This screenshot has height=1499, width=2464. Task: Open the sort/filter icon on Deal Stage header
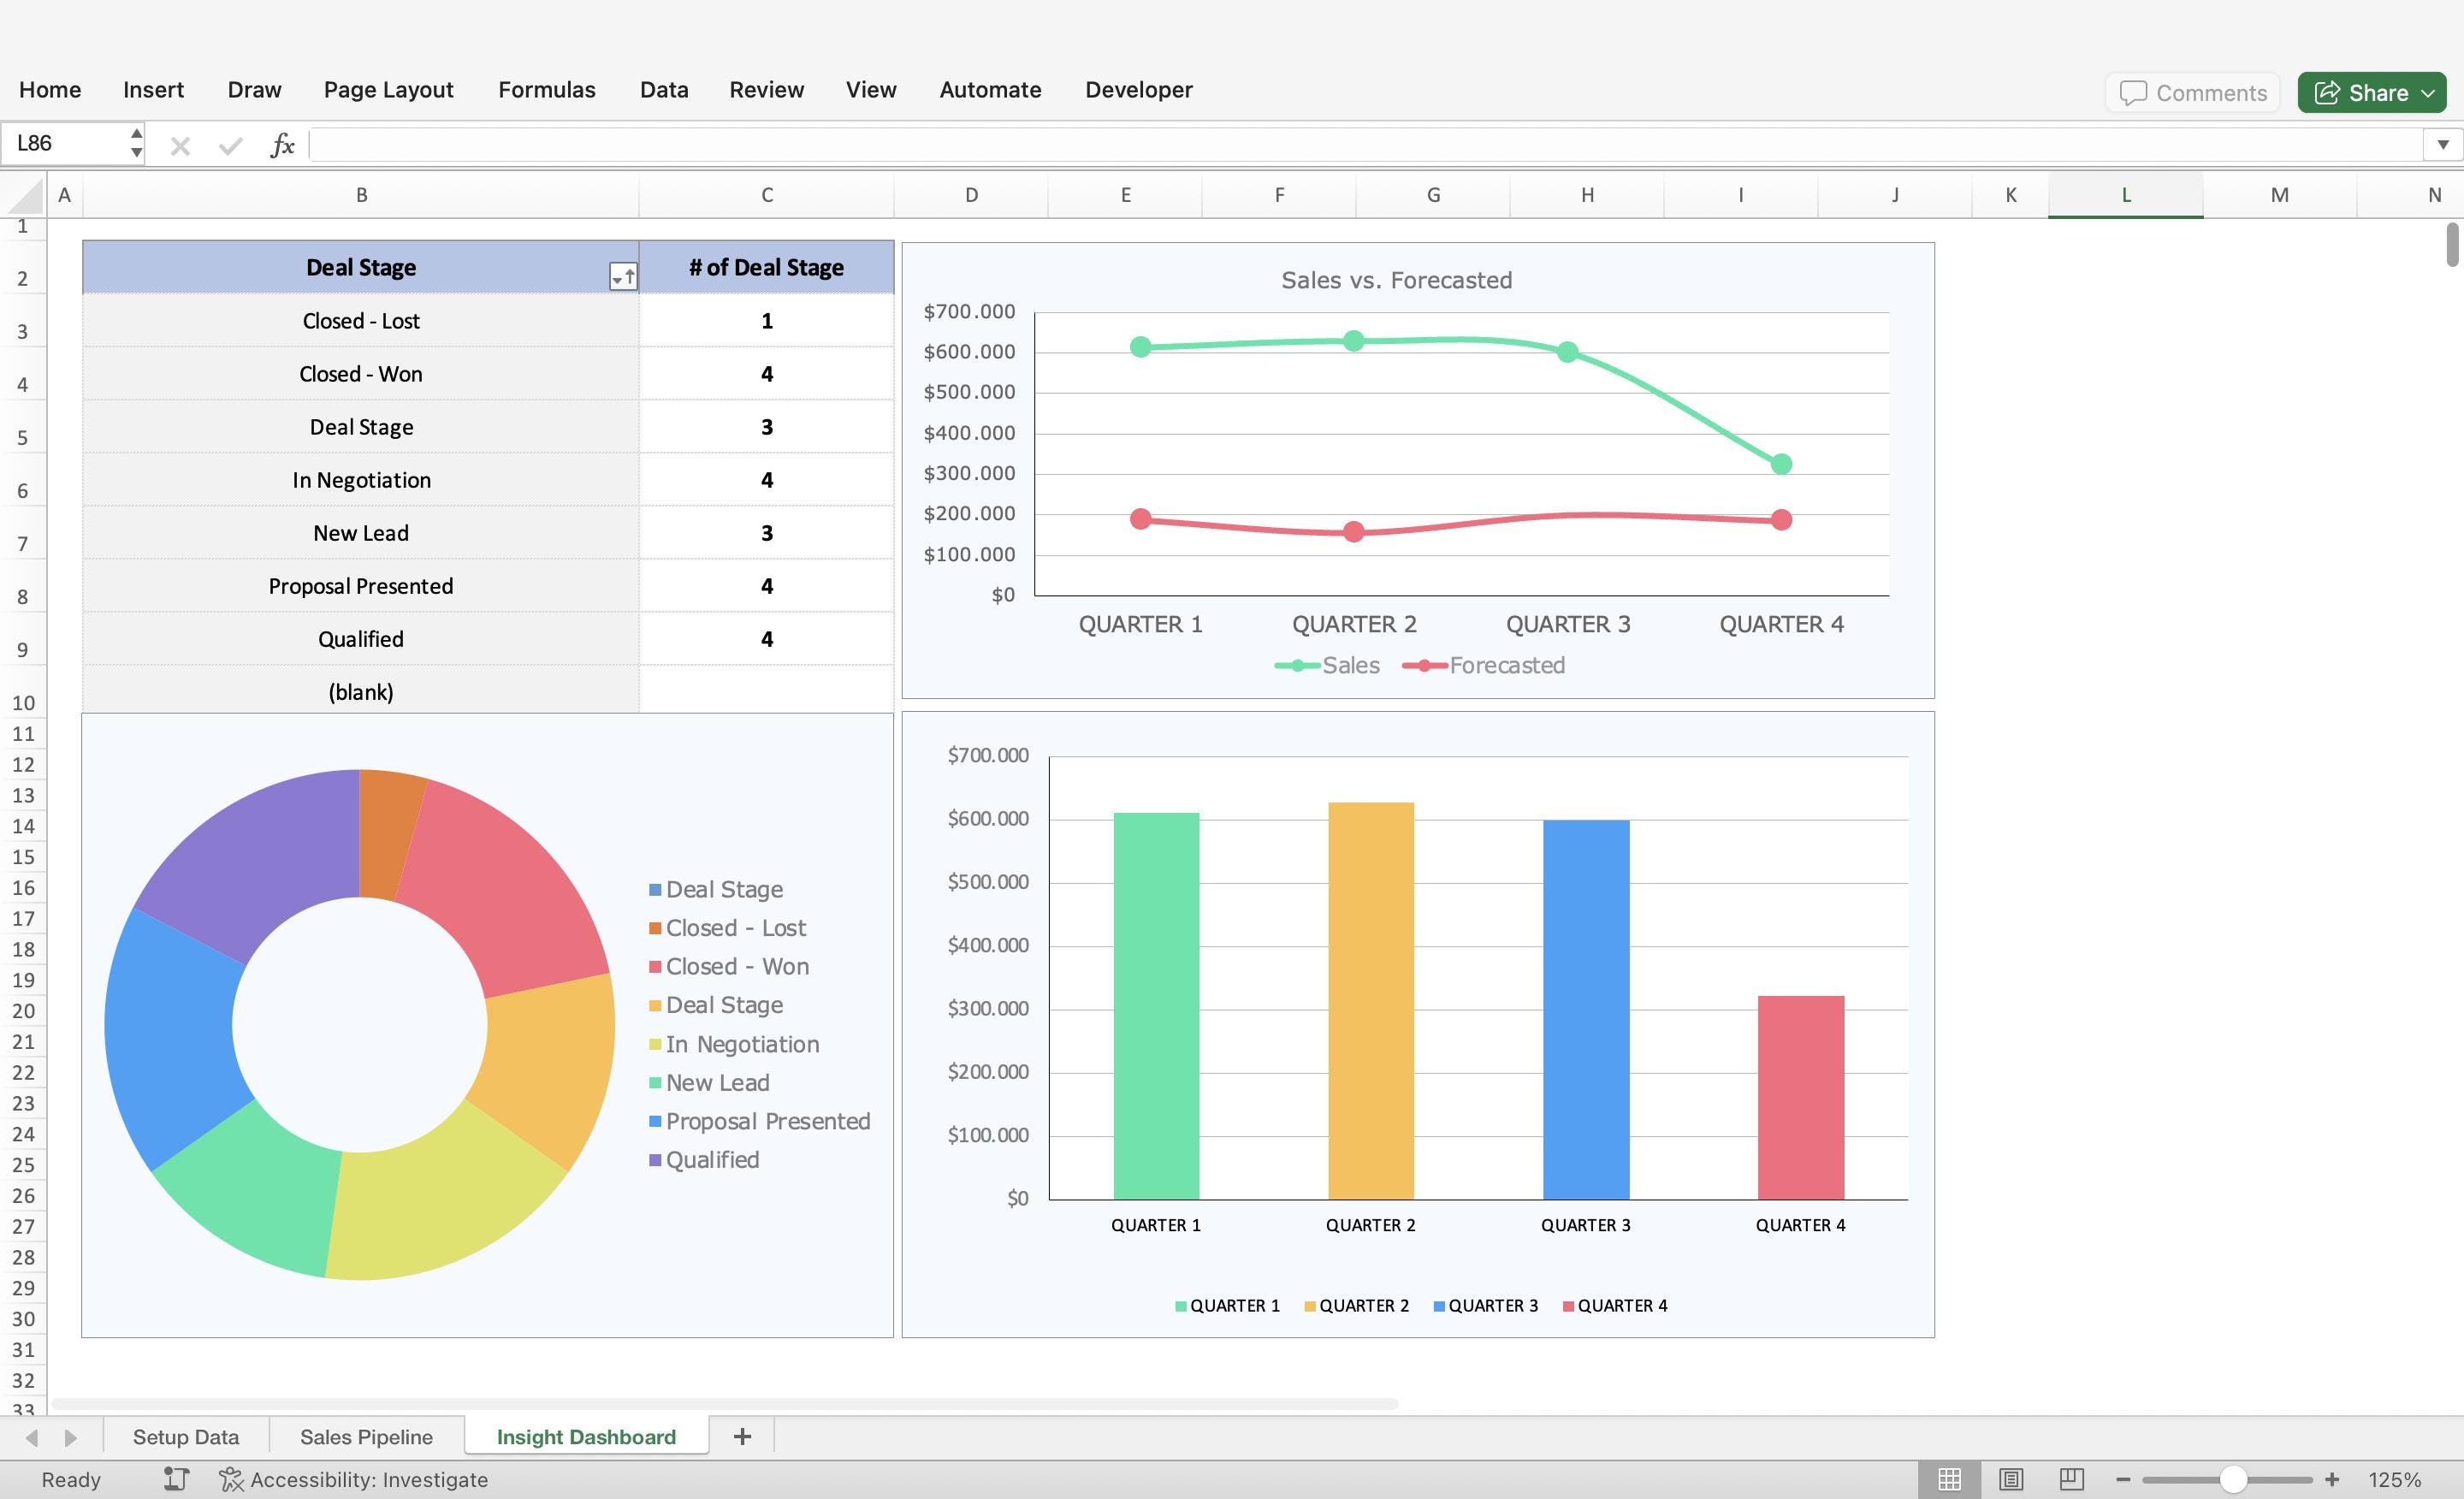(622, 277)
